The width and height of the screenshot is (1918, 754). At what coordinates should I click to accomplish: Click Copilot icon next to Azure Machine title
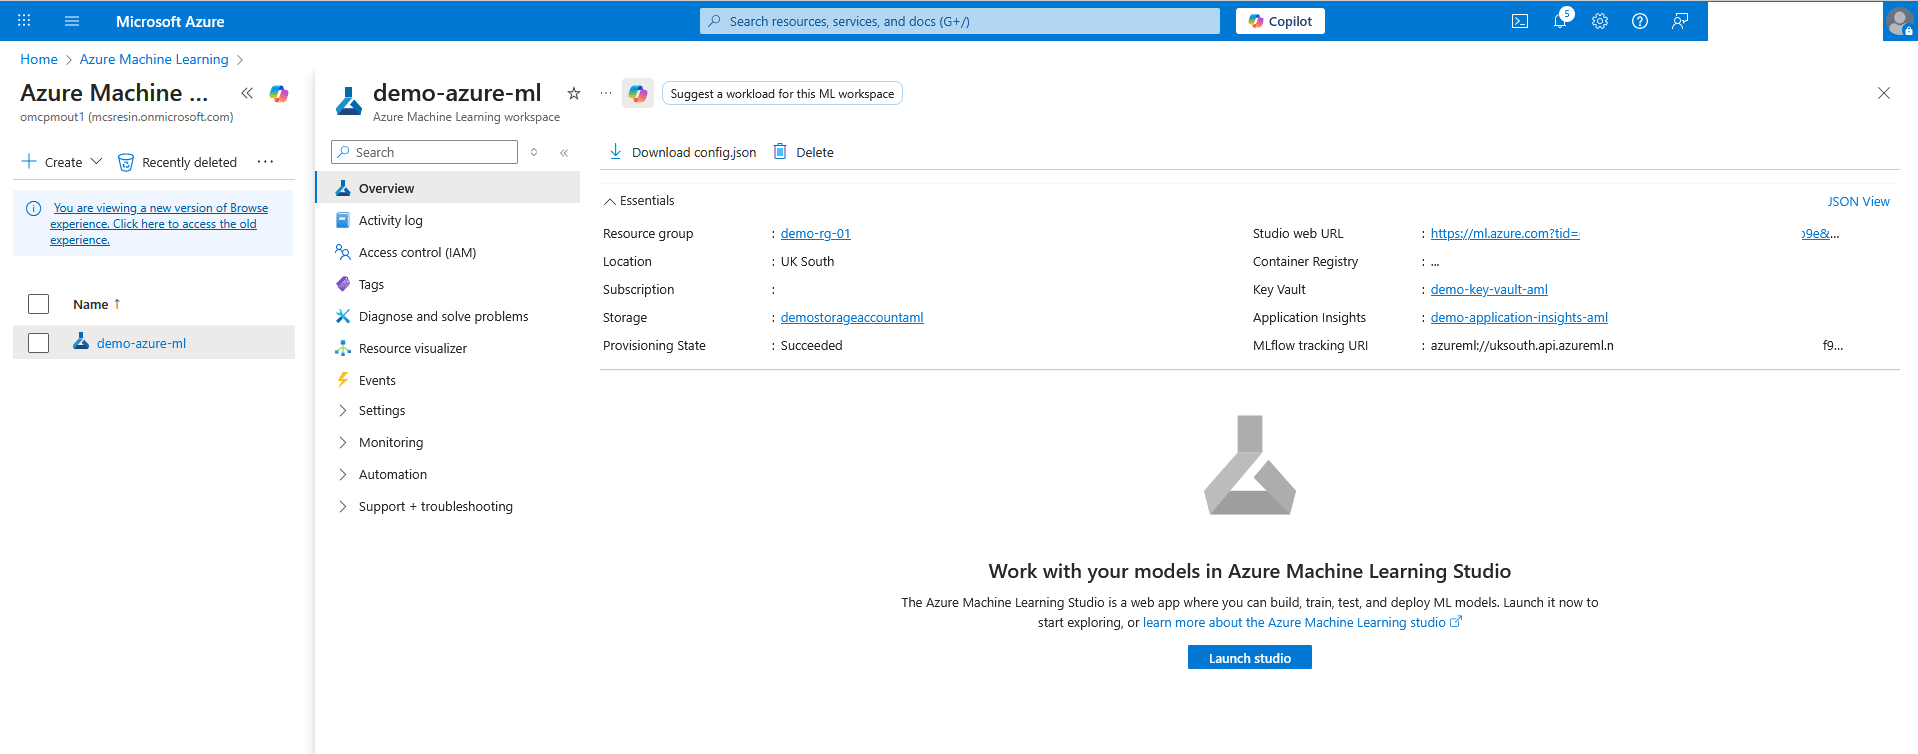click(x=279, y=93)
